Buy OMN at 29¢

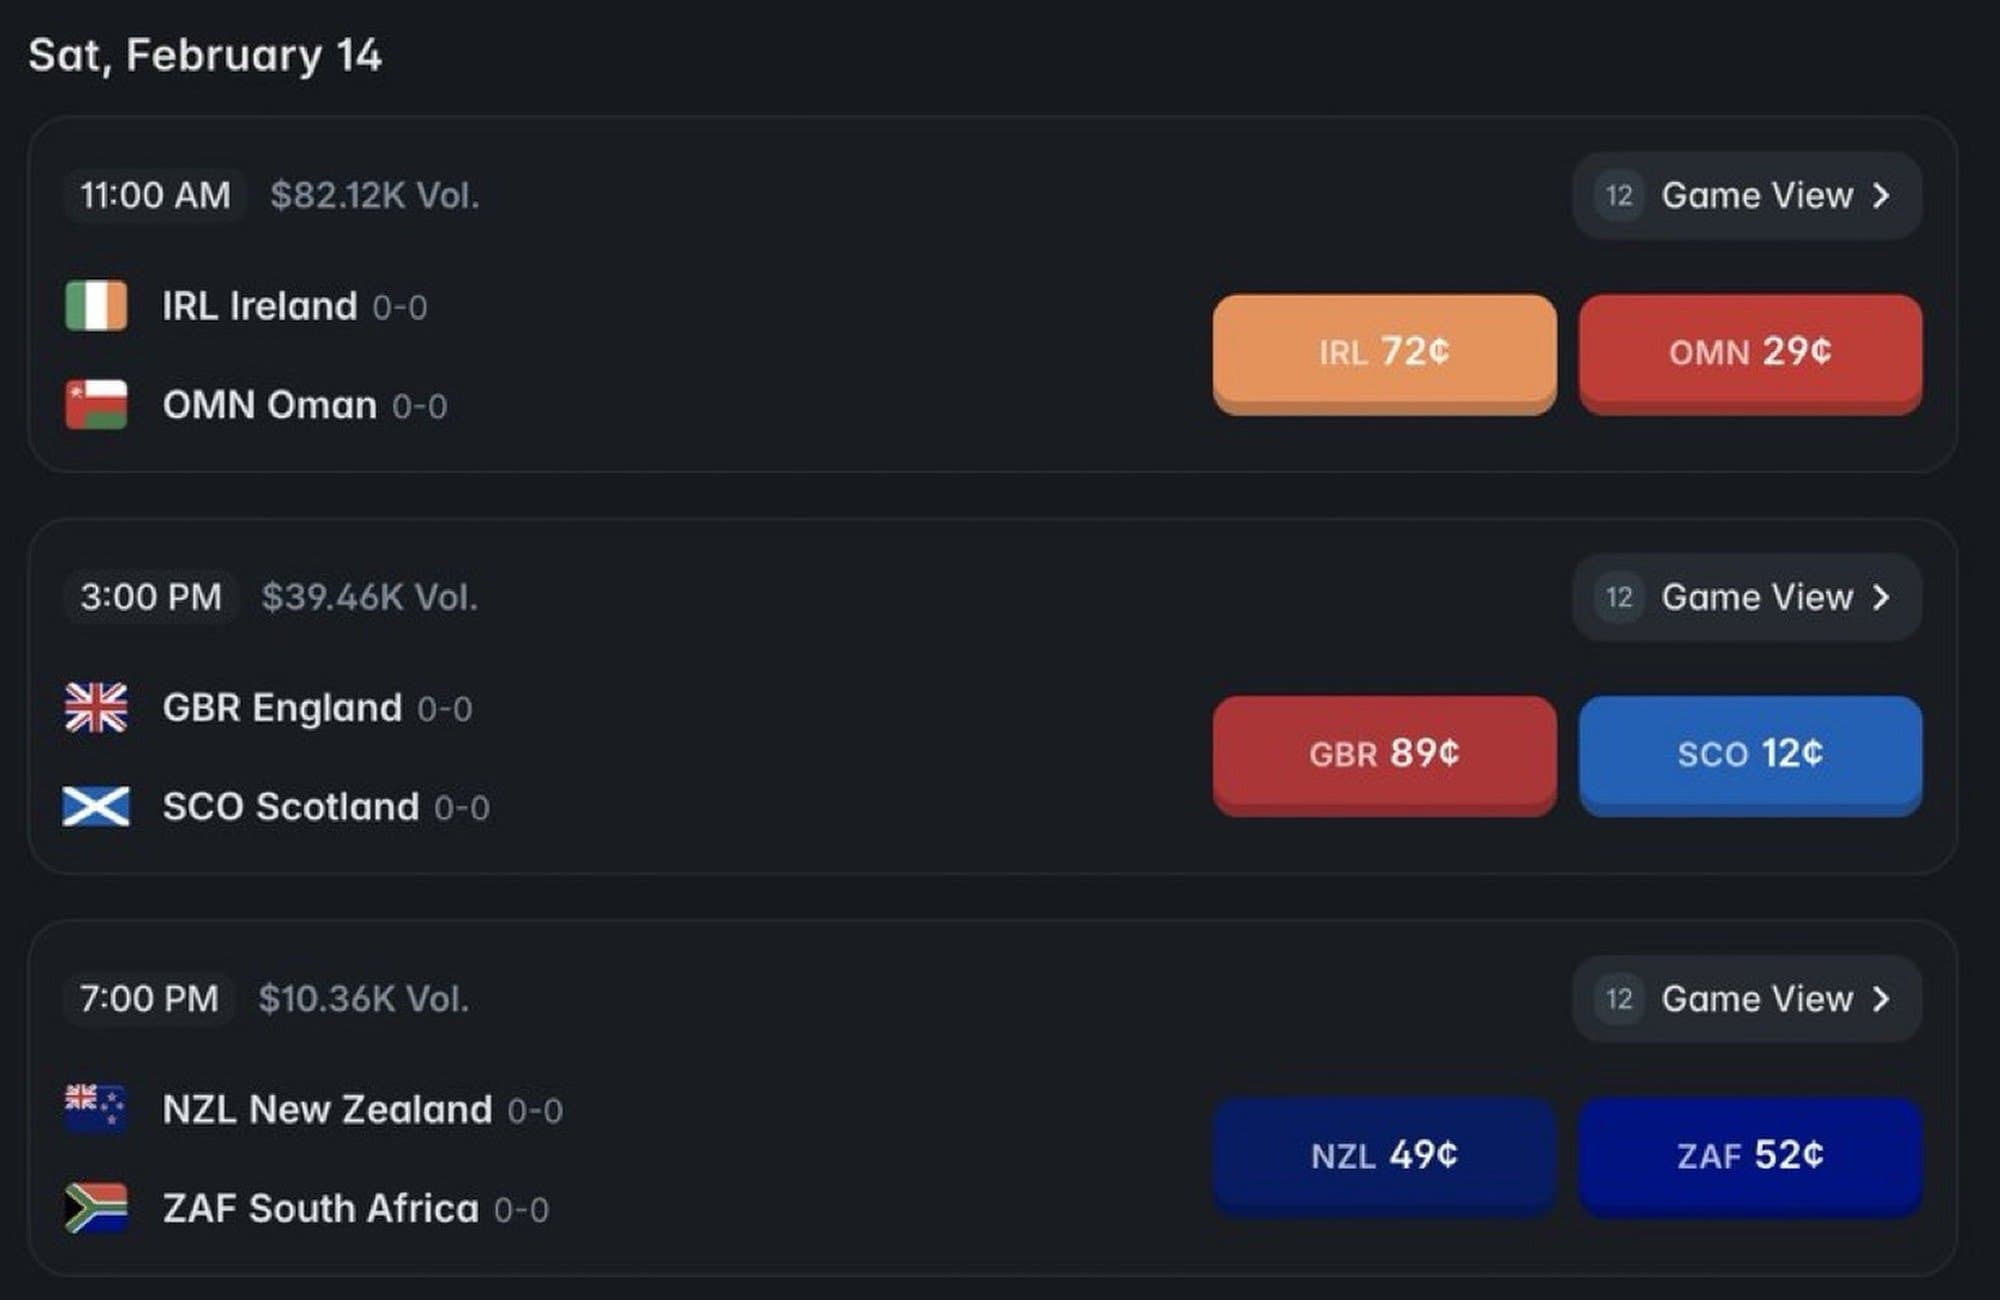click(x=1750, y=352)
